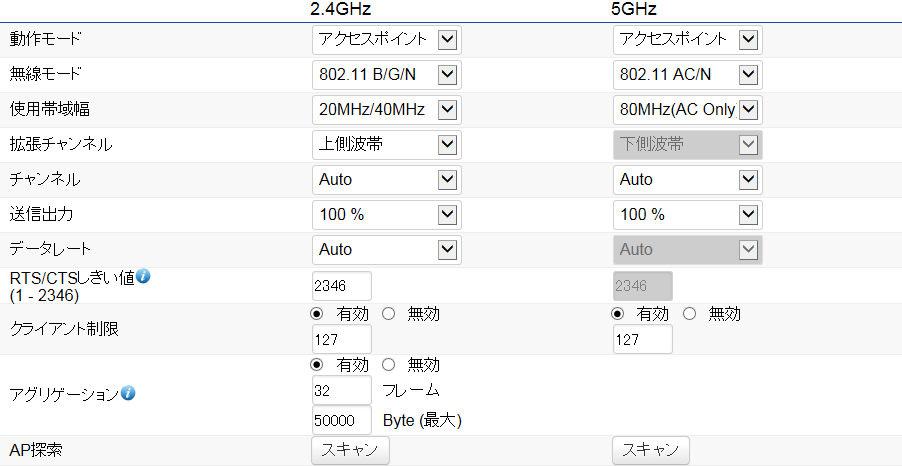Open the 2.4GHz 動作モード dropdown
Viewport: 902px width, 466px height.
click(x=387, y=40)
